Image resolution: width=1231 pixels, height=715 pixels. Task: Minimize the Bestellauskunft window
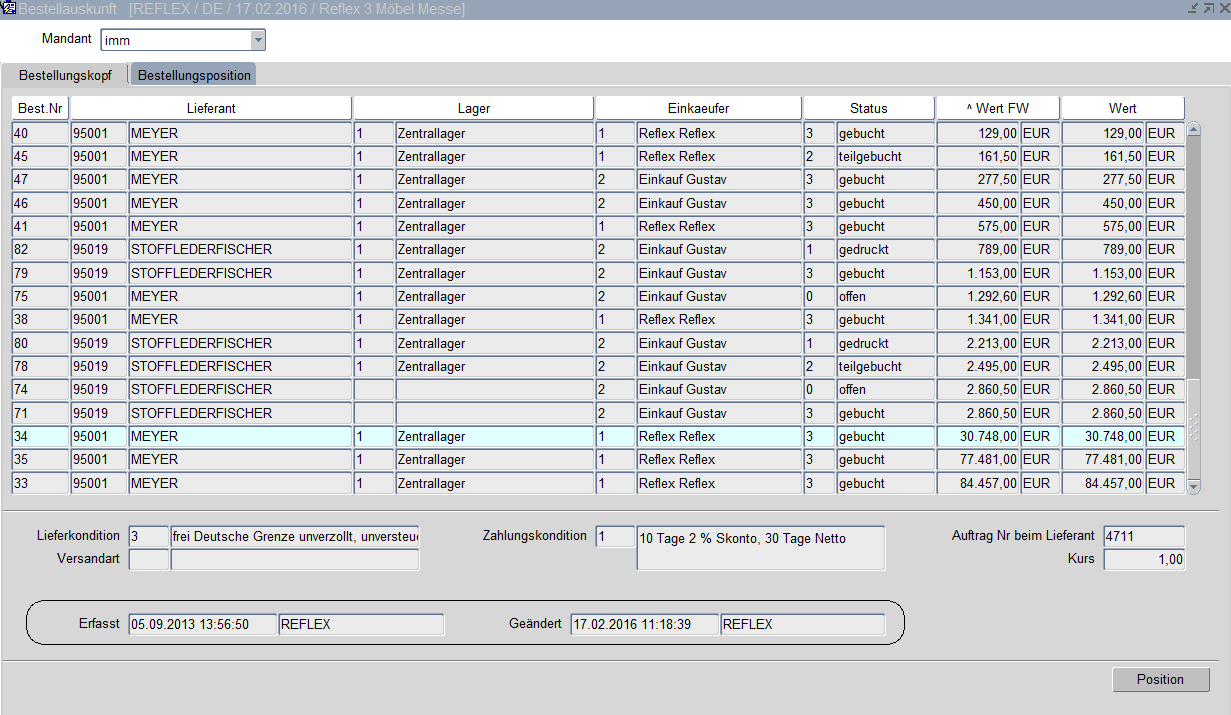click(x=1192, y=8)
